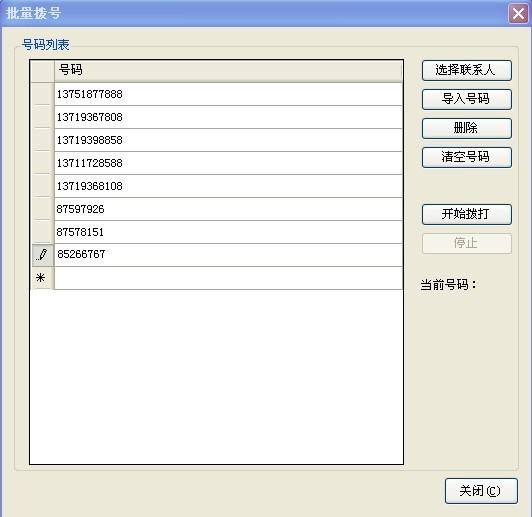Click the 关闭(C) button
This screenshot has height=517, width=532.
[481, 491]
